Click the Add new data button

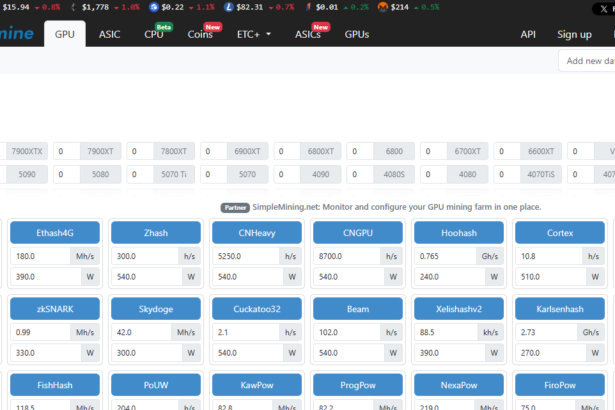587,61
